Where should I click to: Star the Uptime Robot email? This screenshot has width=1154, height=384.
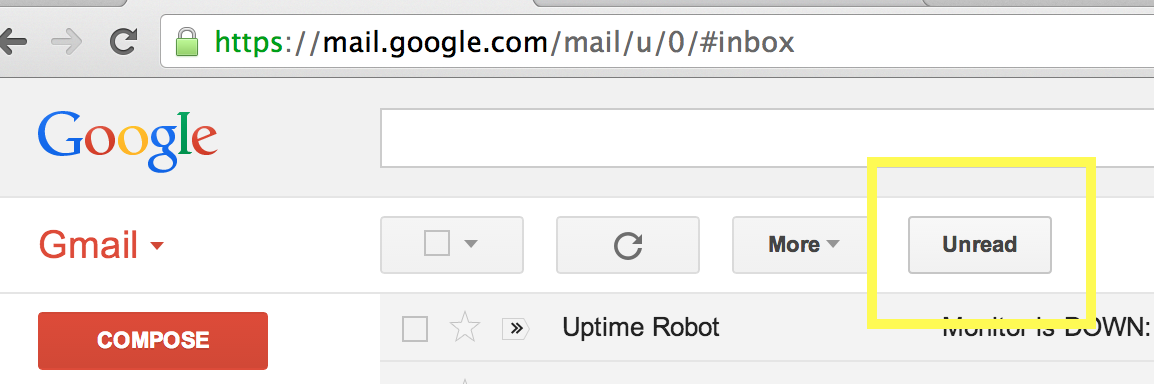tap(464, 327)
